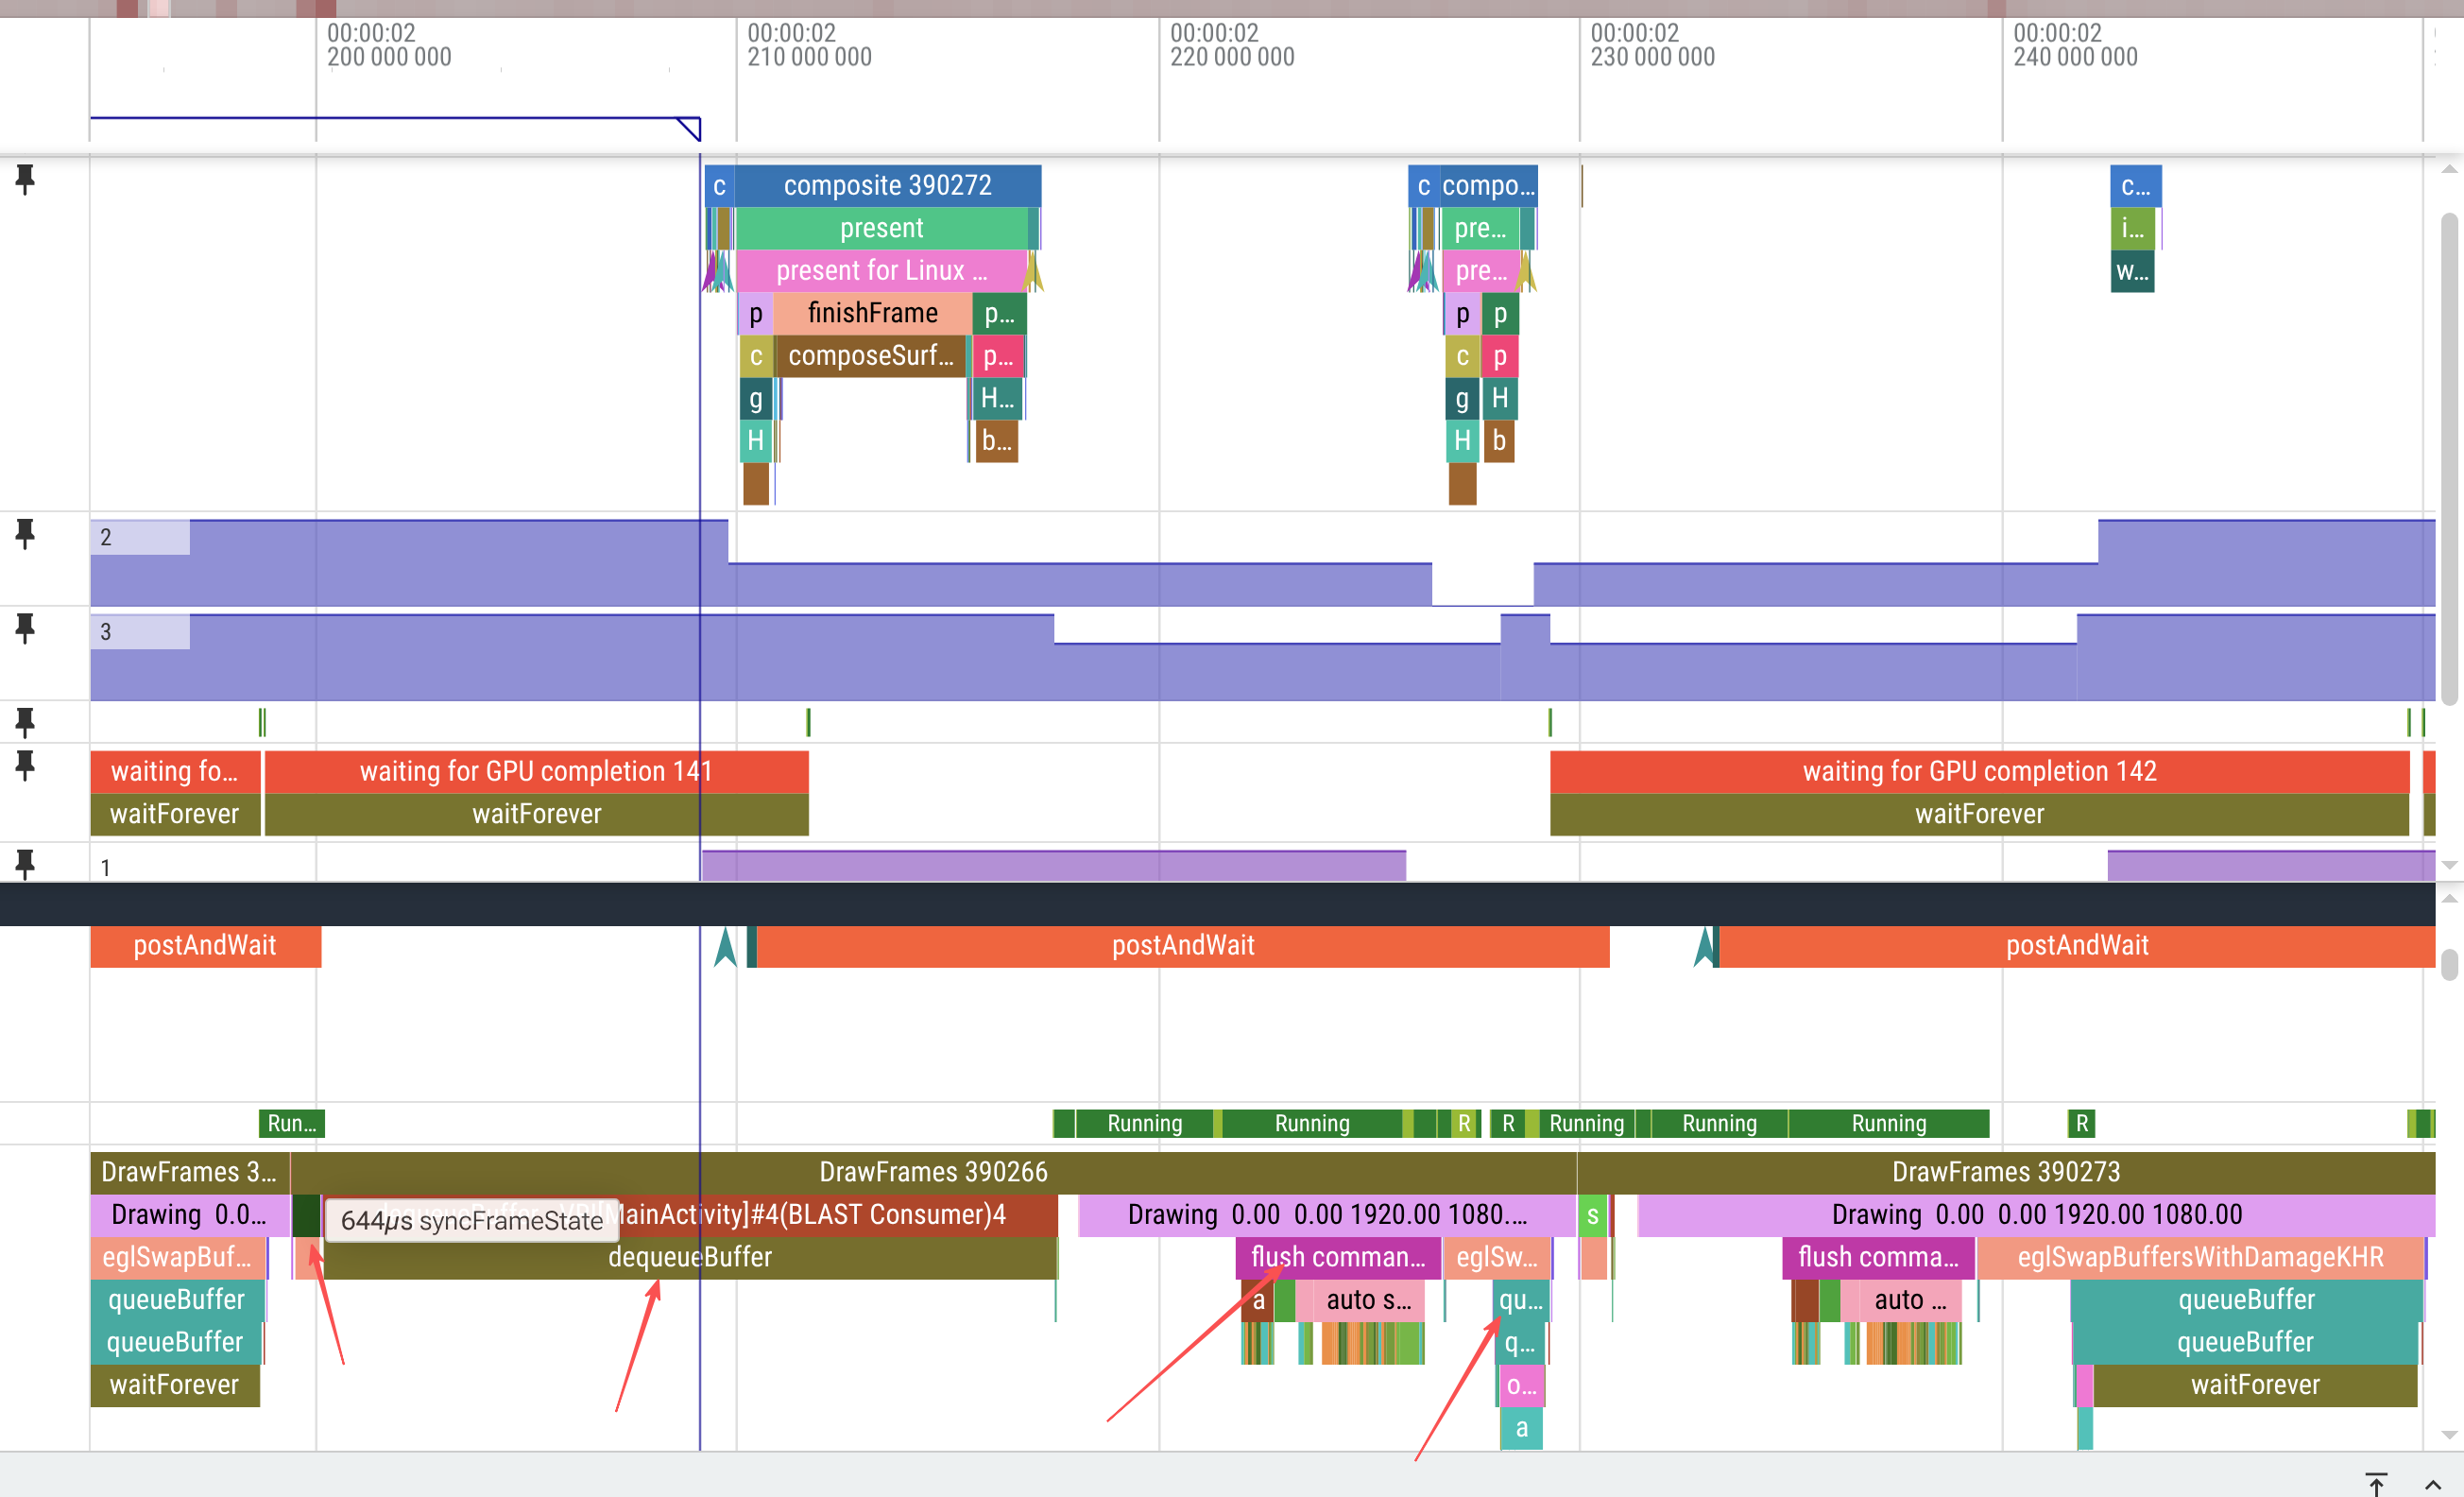Select the DrawFrames 390266 slice

point(932,1172)
